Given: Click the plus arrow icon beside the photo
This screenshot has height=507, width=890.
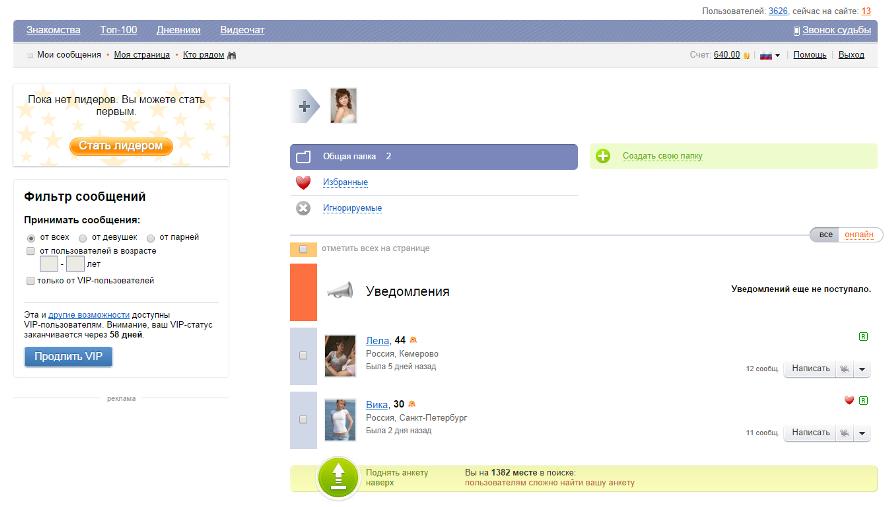Looking at the screenshot, I should pos(305,106).
